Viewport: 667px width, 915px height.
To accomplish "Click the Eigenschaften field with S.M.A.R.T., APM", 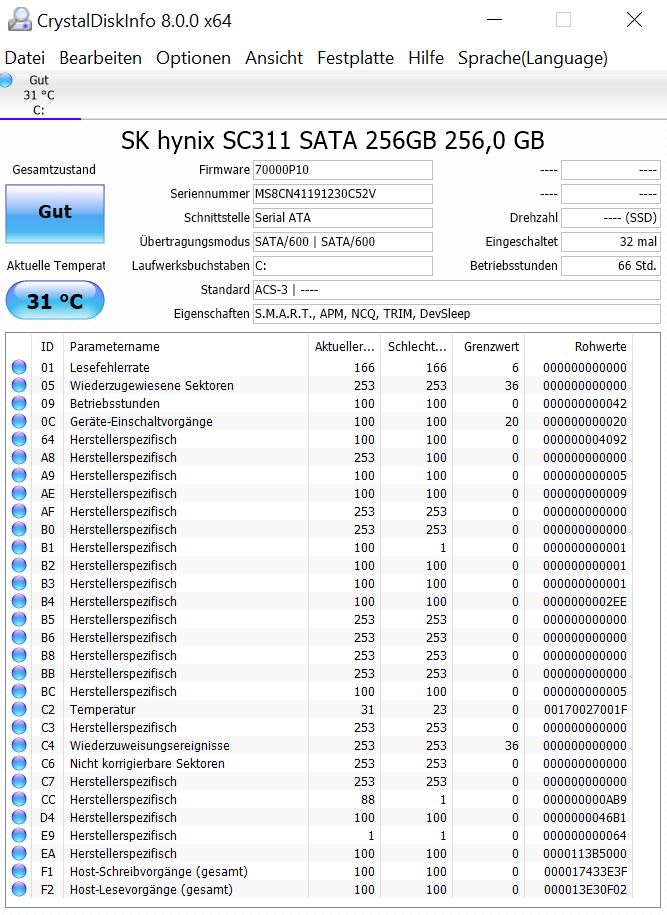I will coord(456,313).
